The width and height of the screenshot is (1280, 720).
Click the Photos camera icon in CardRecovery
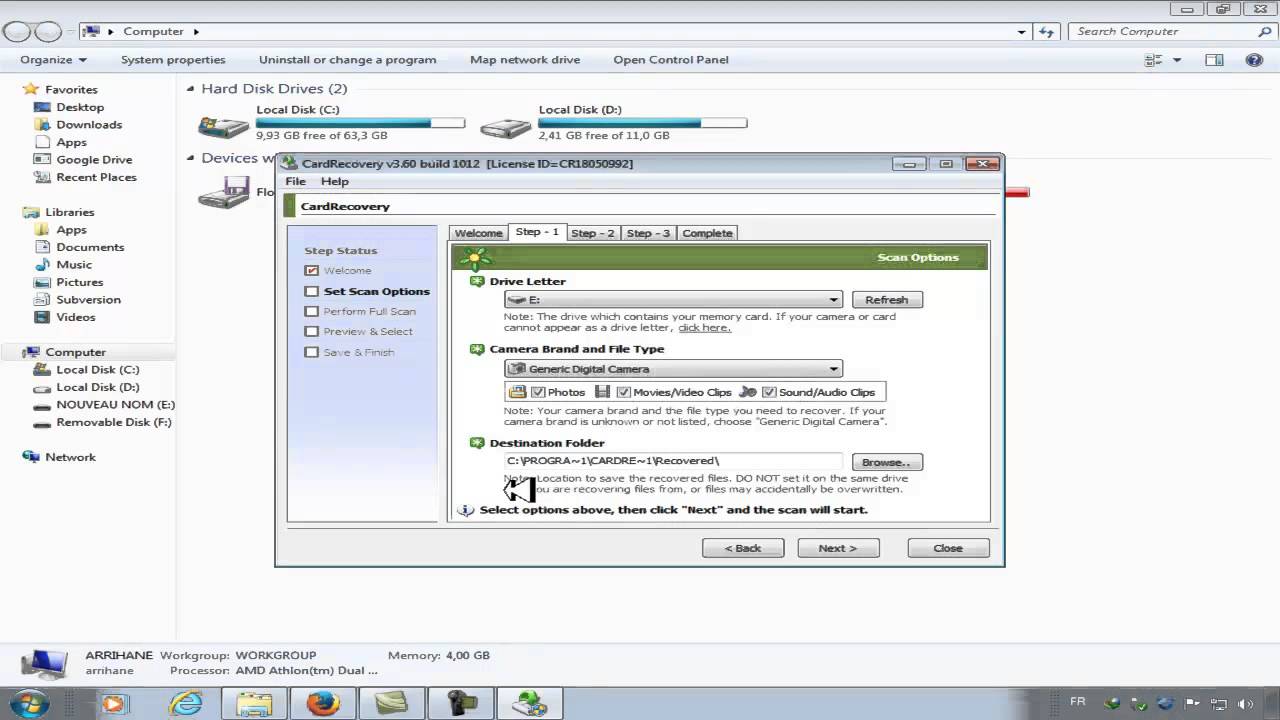(517, 392)
